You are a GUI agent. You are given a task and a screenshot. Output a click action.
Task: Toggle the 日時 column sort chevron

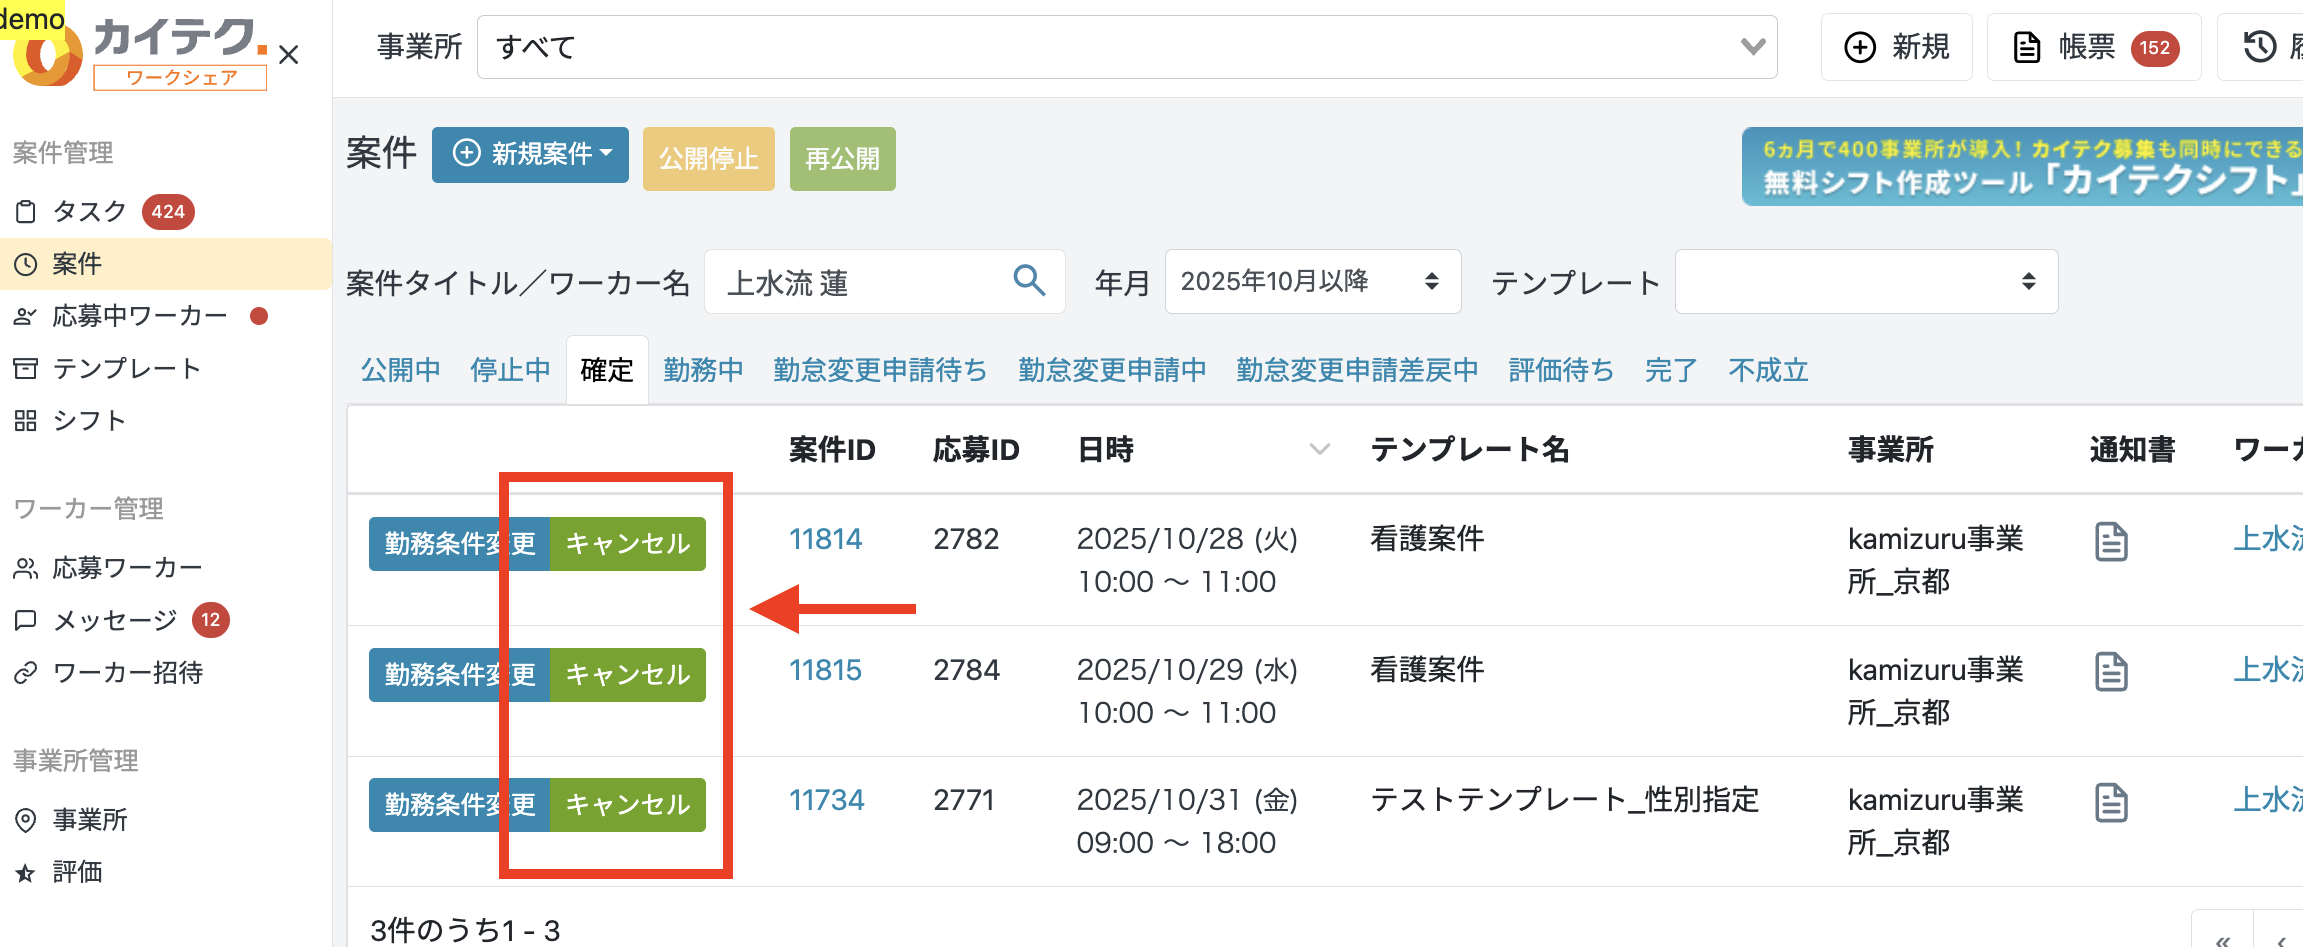point(1319,449)
